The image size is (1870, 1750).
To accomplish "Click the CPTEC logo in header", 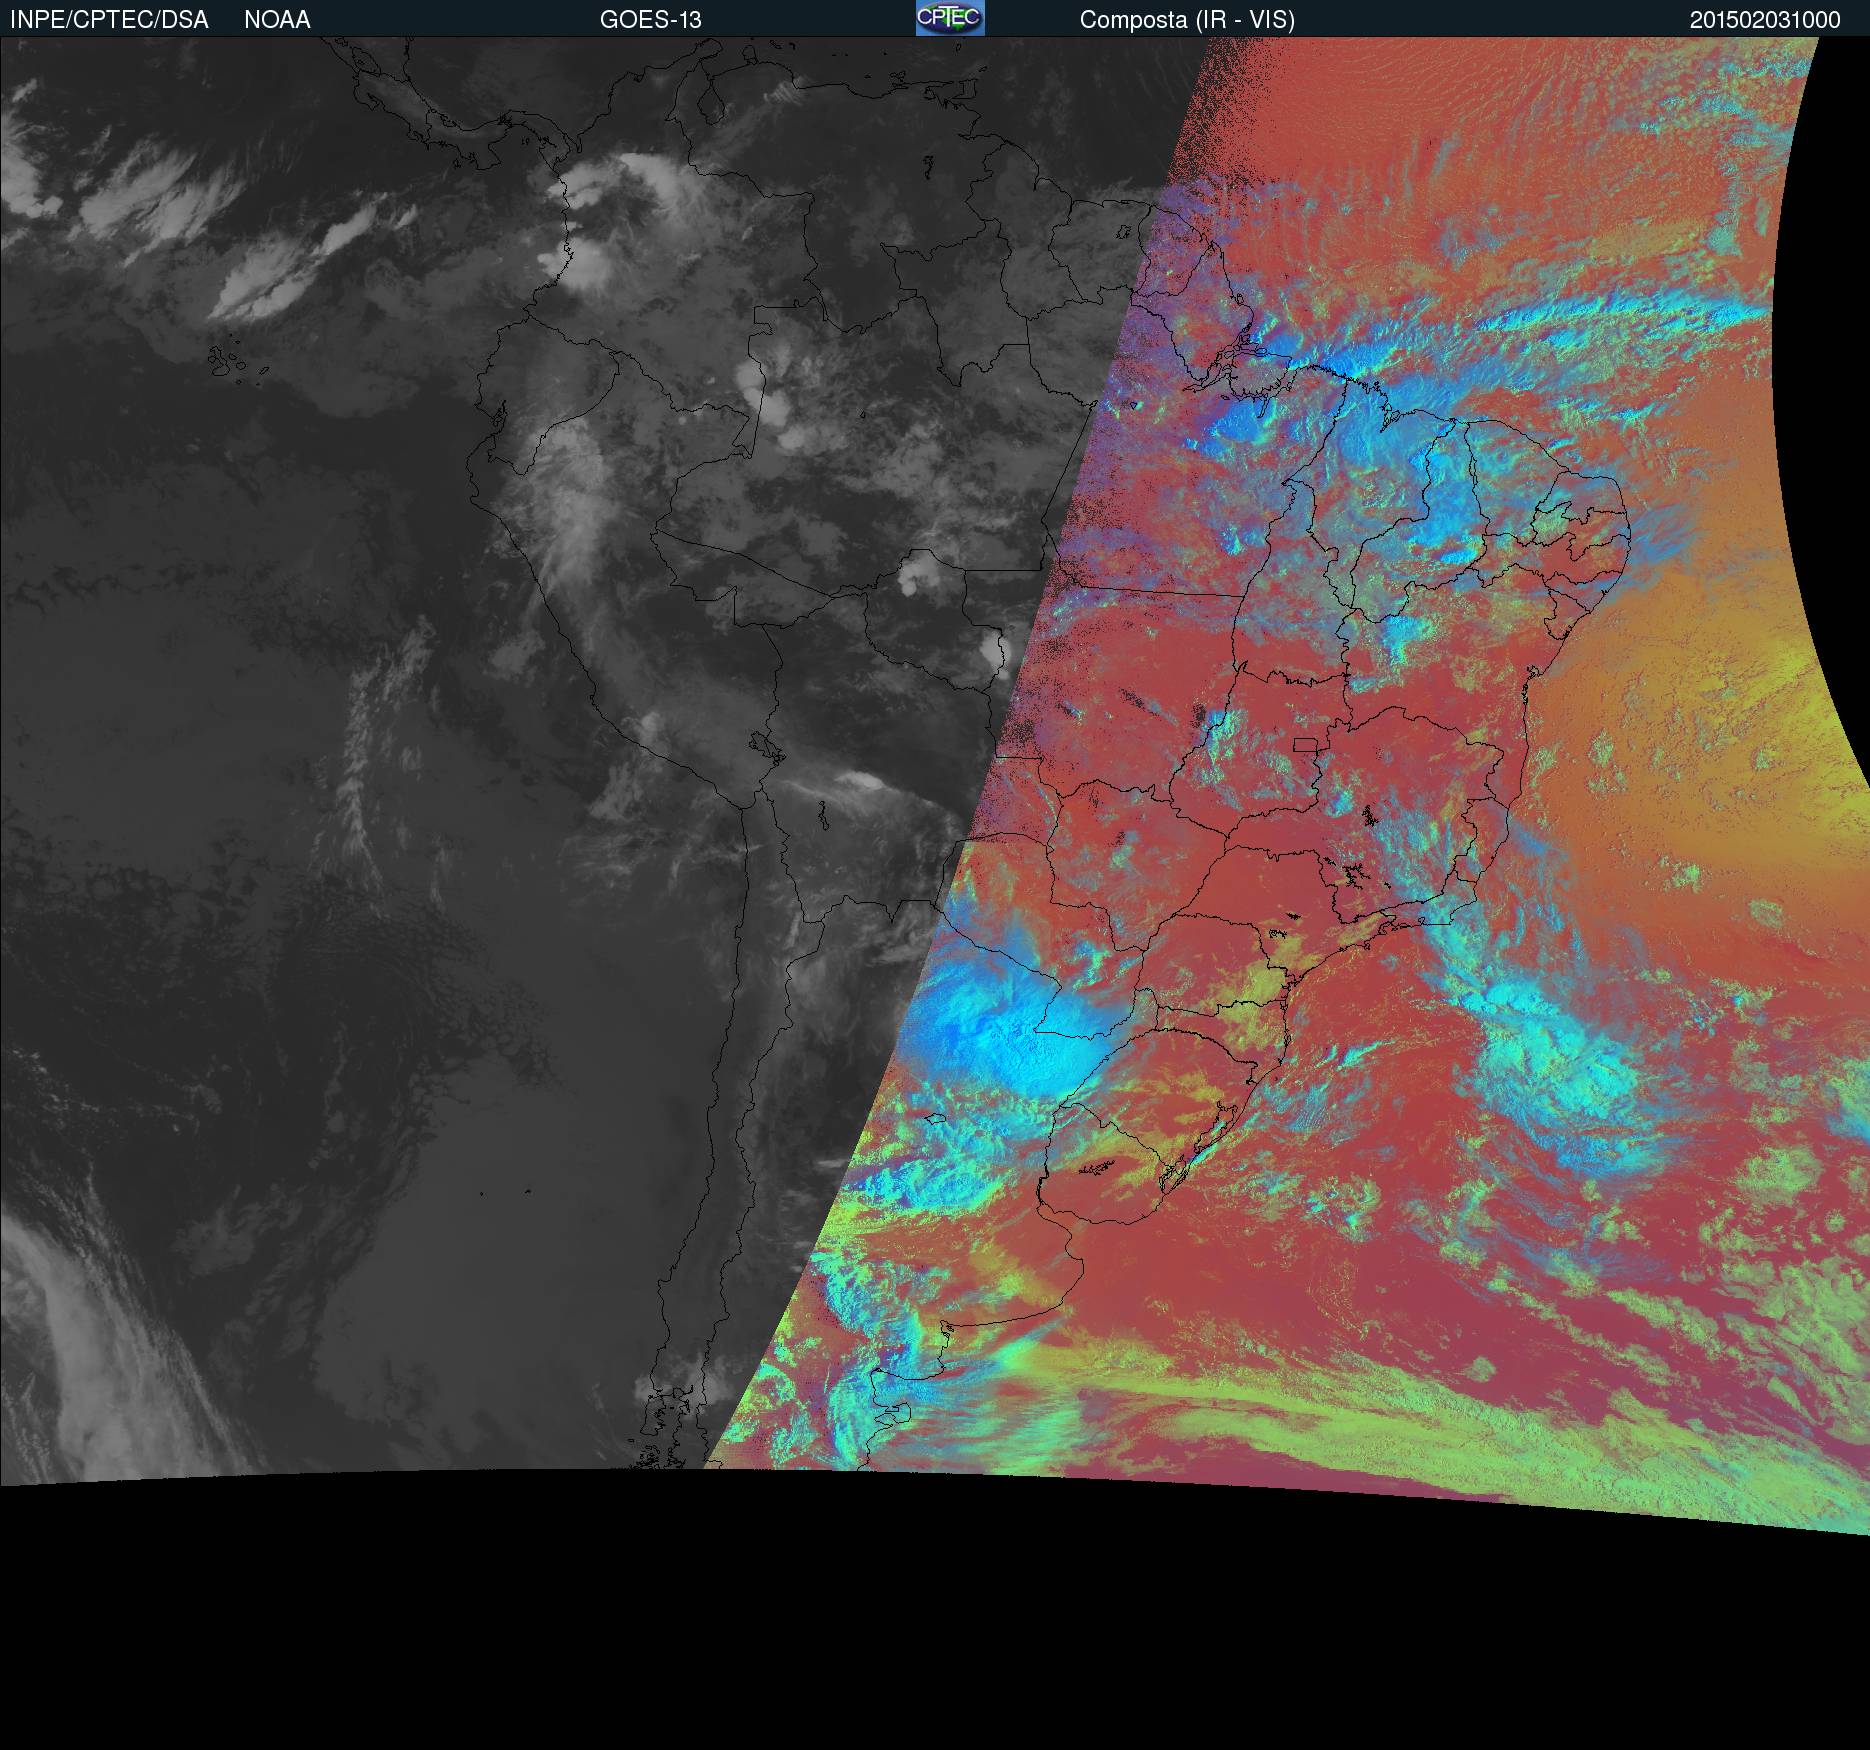I will pos(950,18).
